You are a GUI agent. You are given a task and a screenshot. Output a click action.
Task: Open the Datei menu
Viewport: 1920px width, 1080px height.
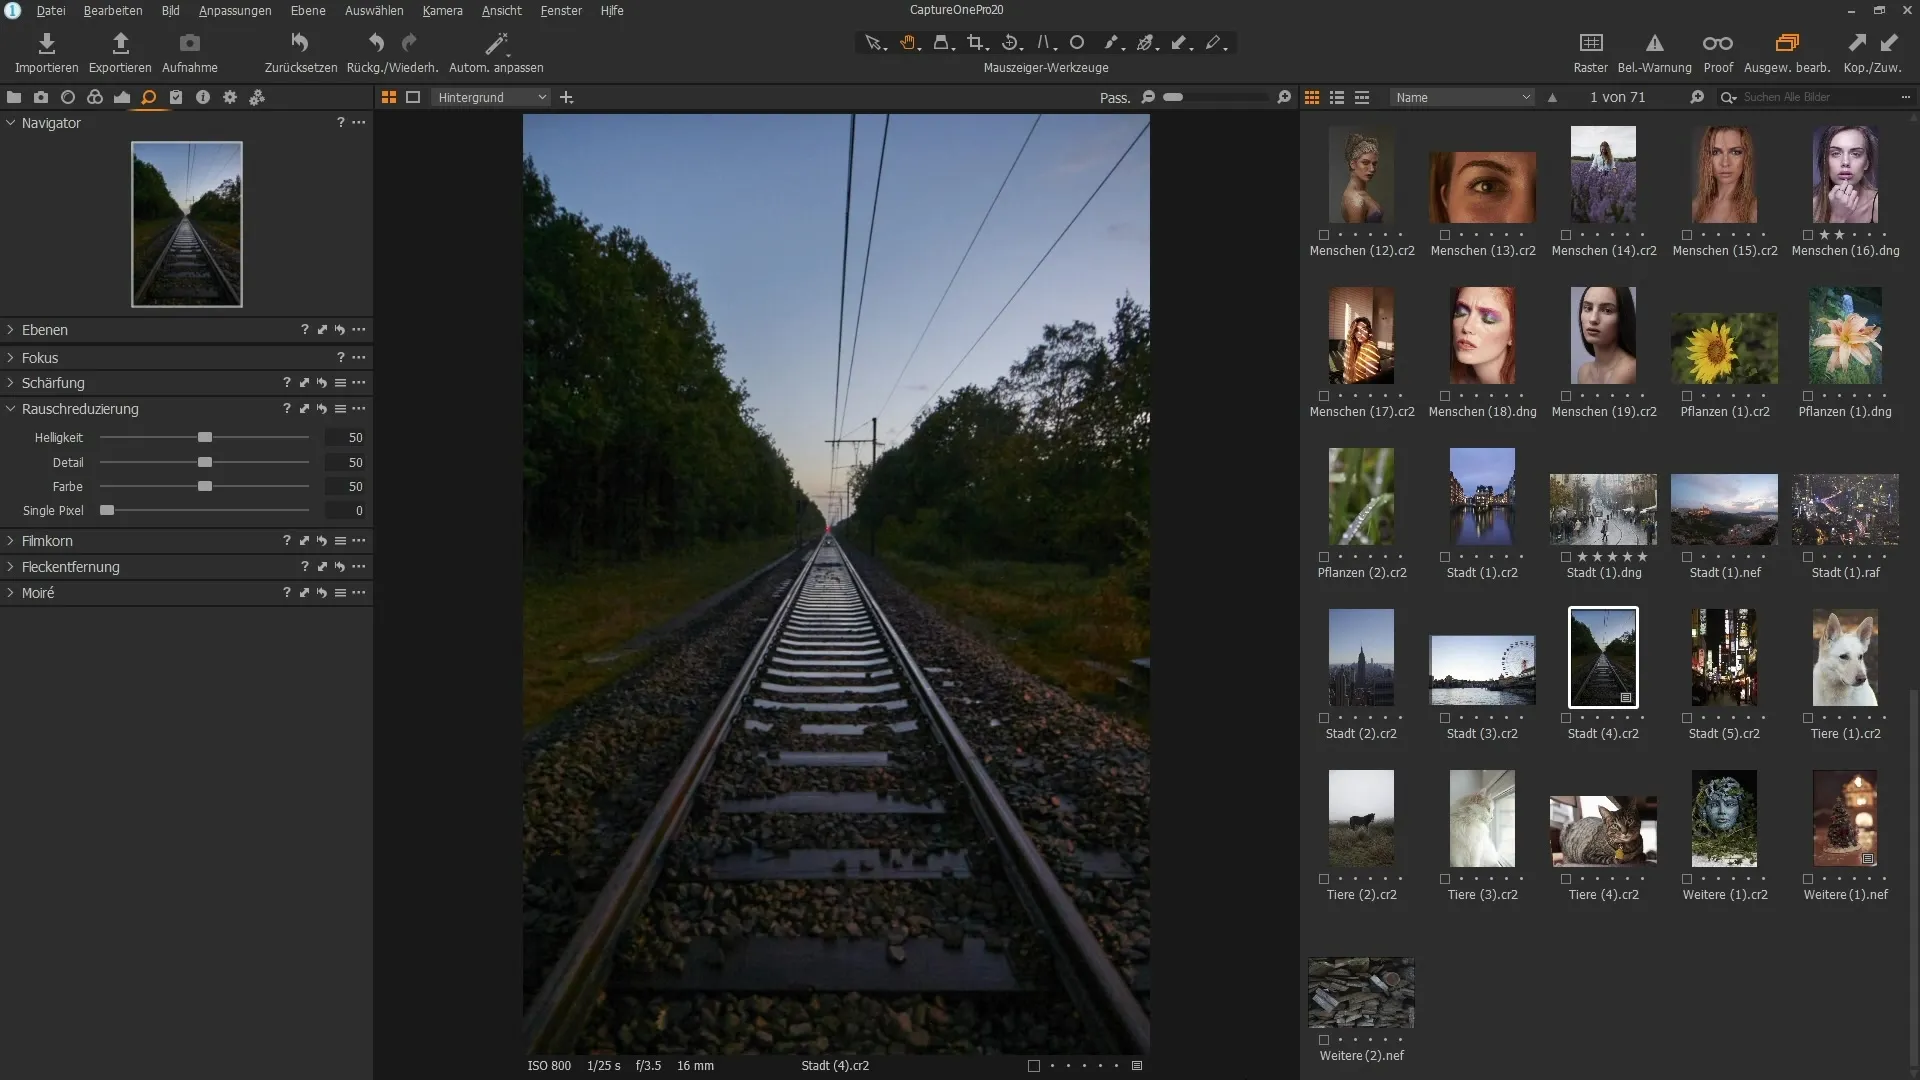coord(51,11)
